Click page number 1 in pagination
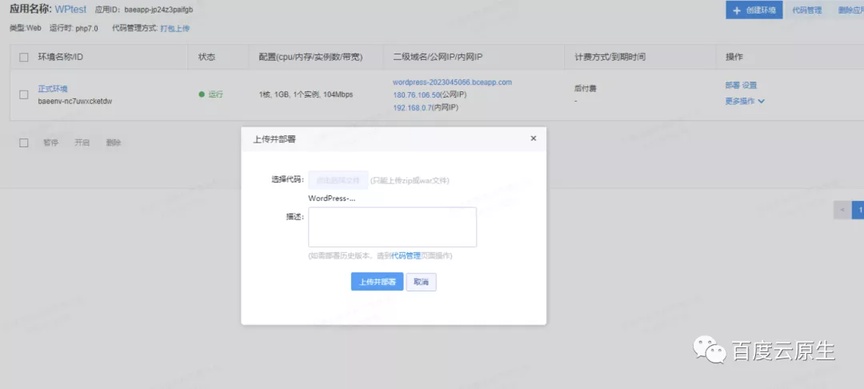Screen dimensions: 864x389 click(858, 210)
